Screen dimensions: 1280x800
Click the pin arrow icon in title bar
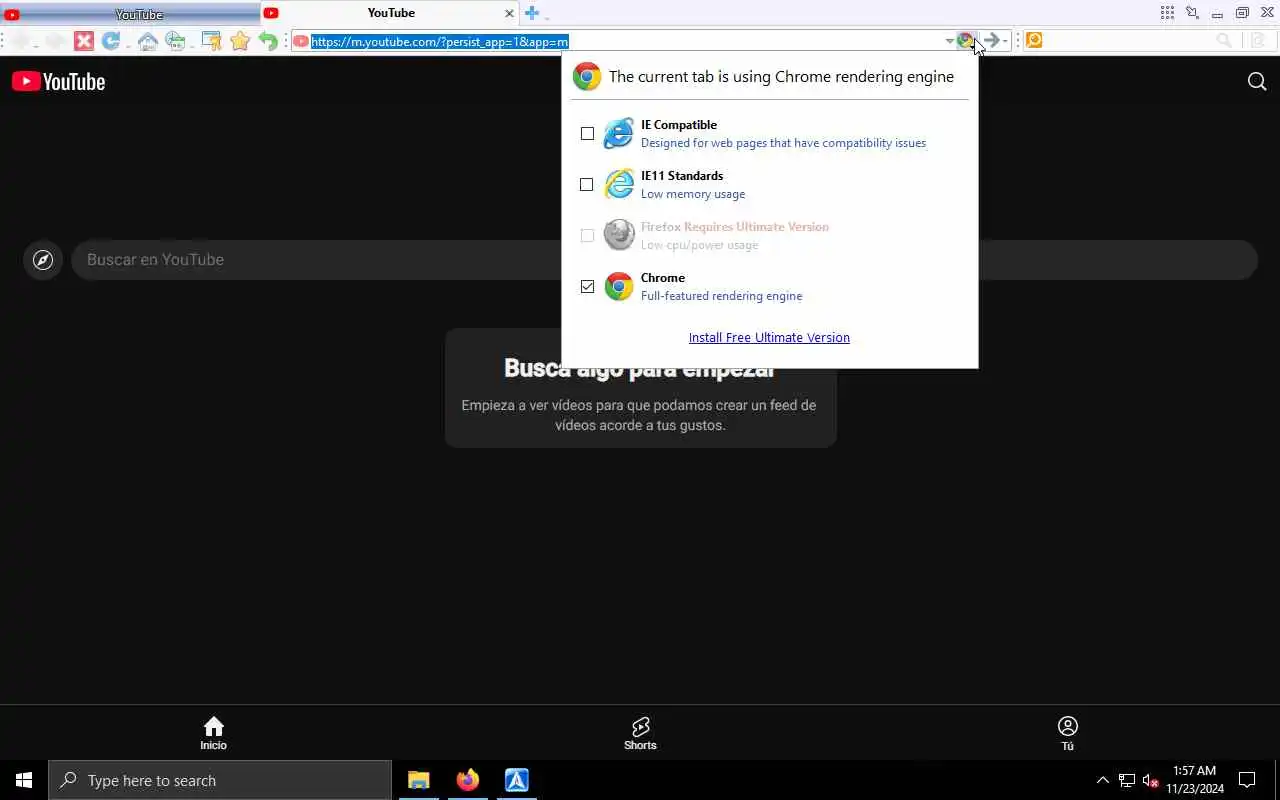tap(1192, 13)
